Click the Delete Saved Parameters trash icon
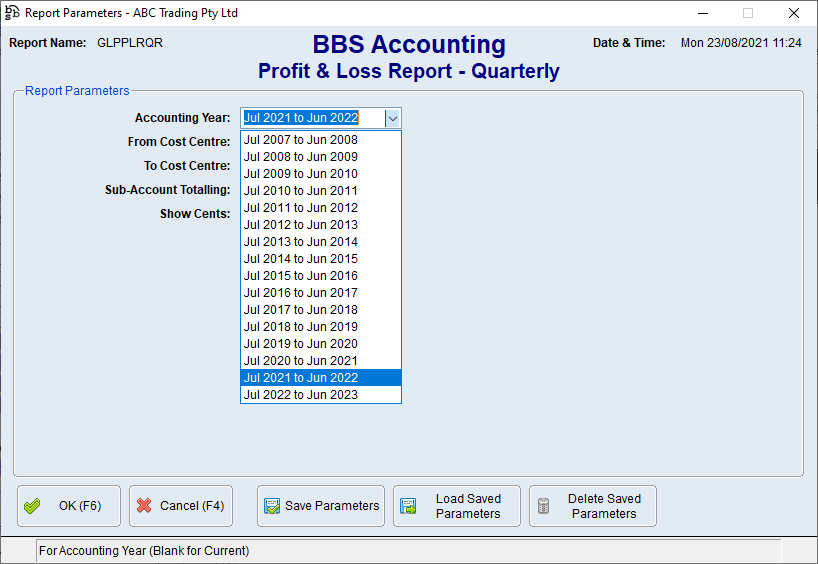This screenshot has width=818, height=564. pyautogui.click(x=544, y=506)
